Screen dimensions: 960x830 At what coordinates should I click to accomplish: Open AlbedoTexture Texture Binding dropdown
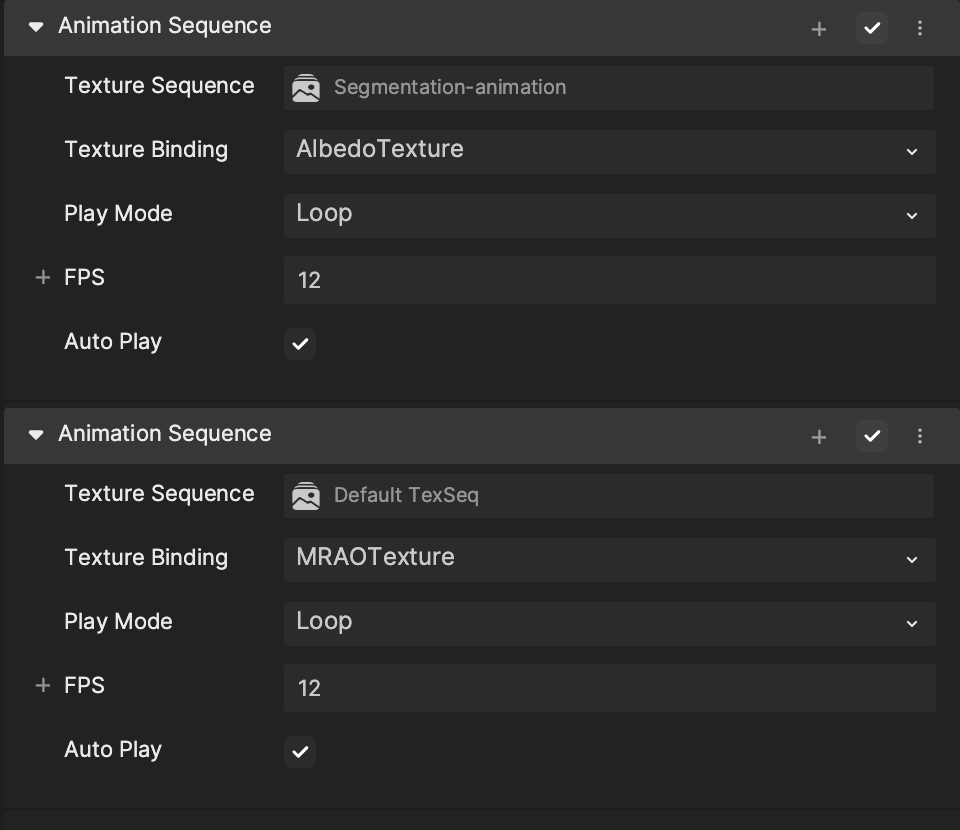609,151
